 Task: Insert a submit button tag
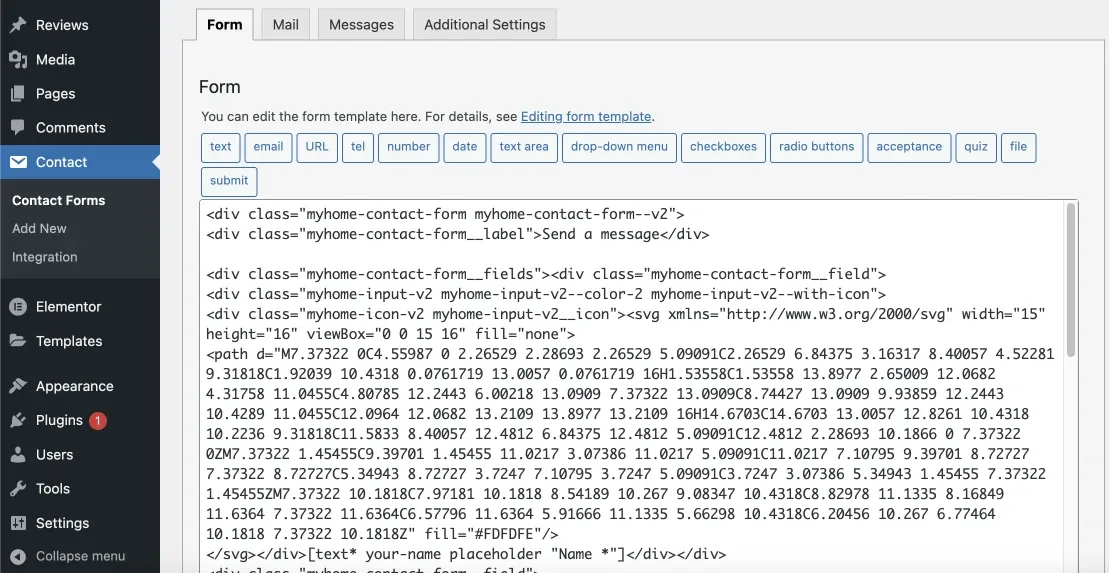[x=229, y=181]
